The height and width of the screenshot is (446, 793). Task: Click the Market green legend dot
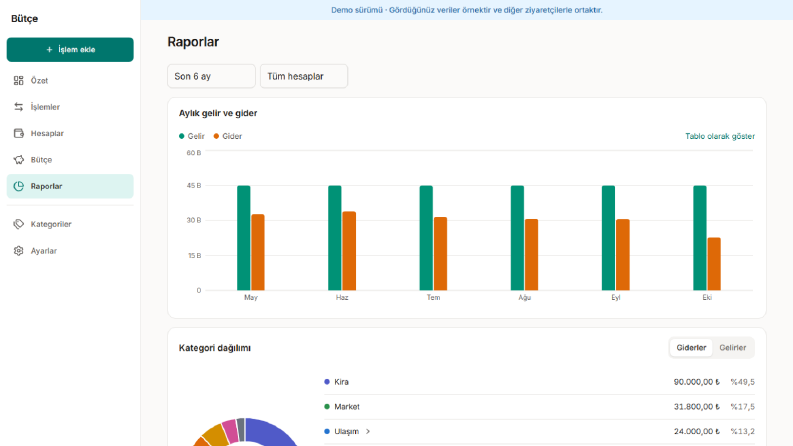327,407
